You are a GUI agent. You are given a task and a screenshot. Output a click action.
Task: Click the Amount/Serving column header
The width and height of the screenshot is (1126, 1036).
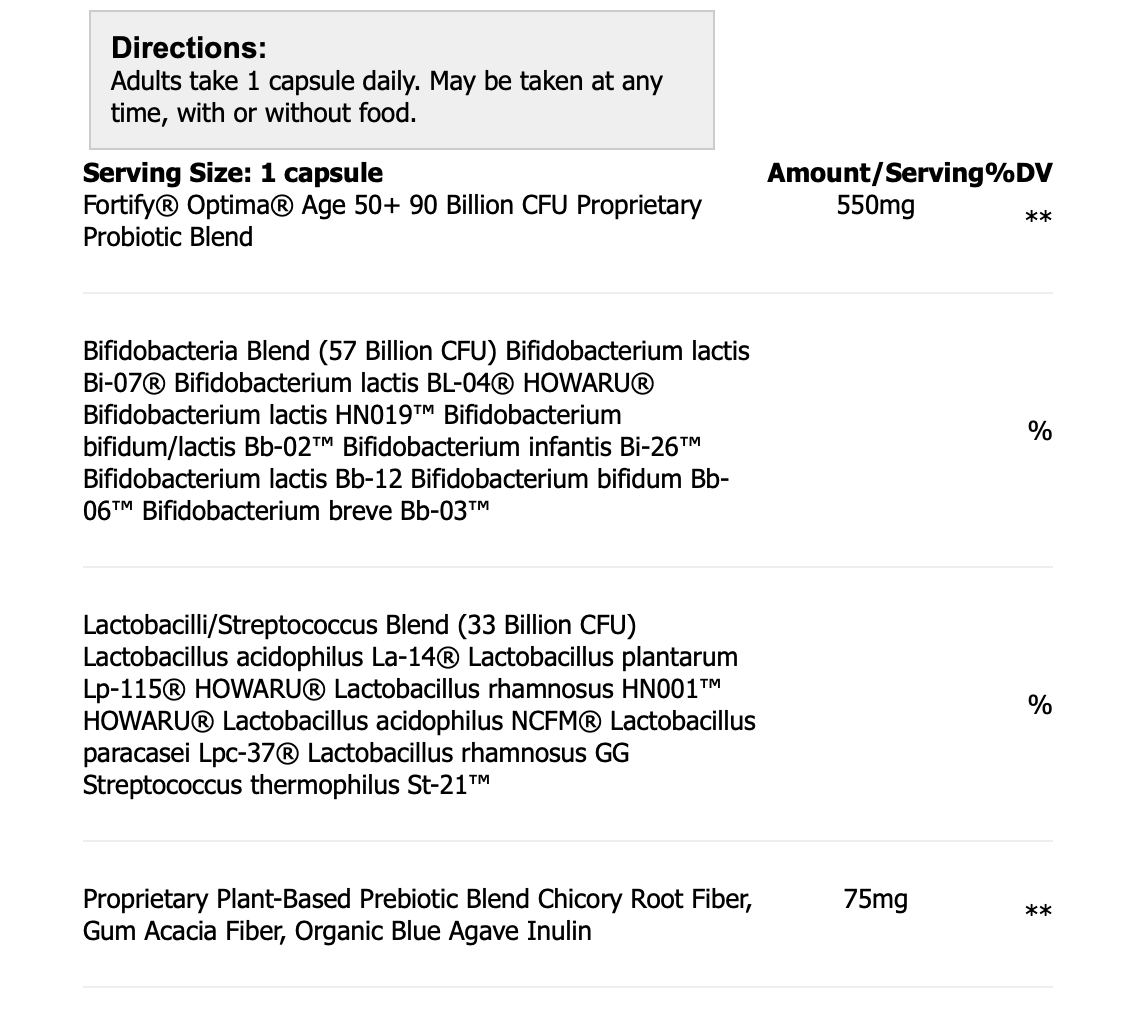(875, 173)
